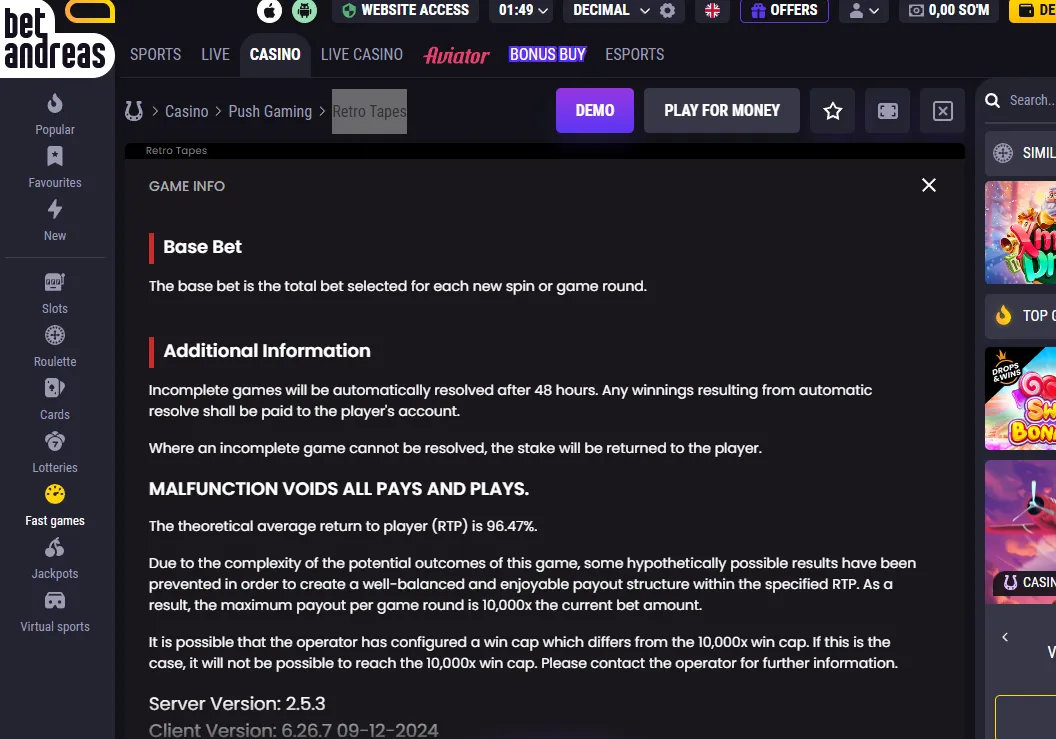Click the PLAY FOR MONEY button
Image resolution: width=1056 pixels, height=739 pixels.
coord(722,110)
